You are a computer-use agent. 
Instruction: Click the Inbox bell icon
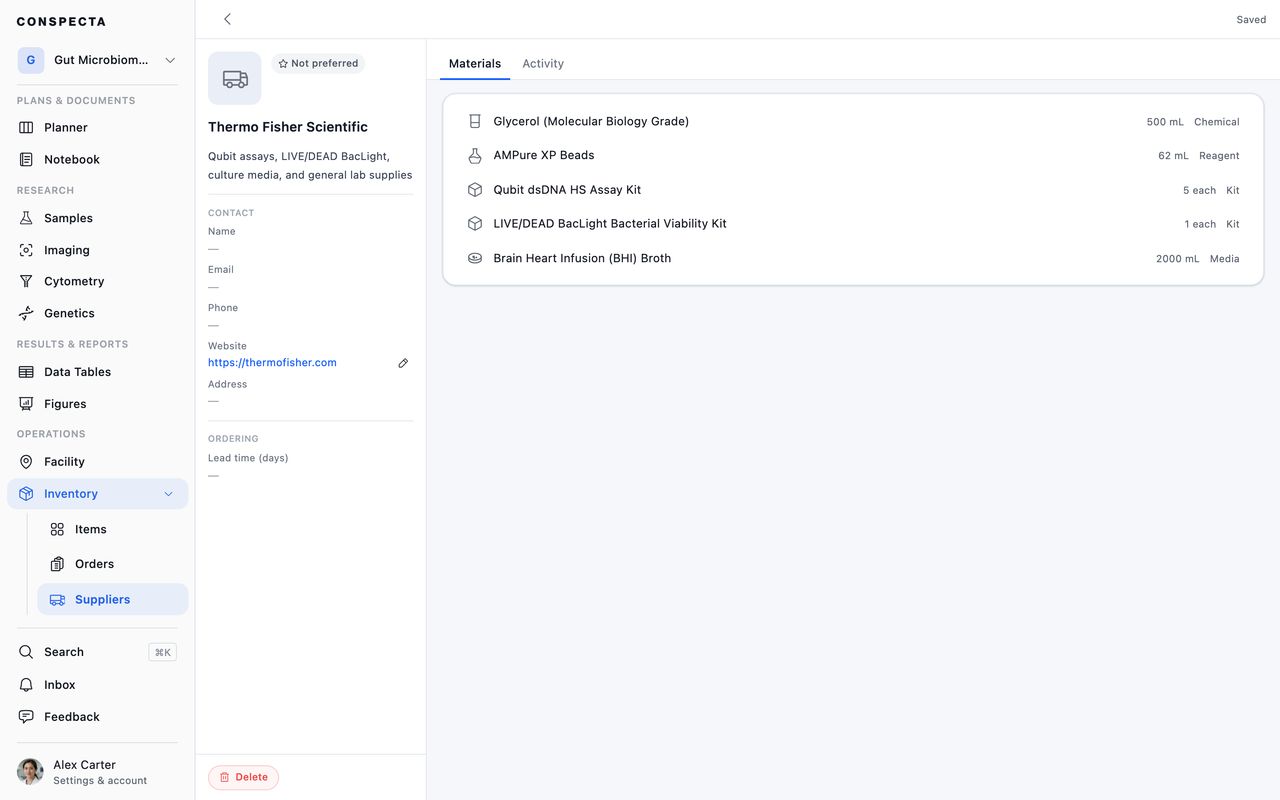click(26, 685)
